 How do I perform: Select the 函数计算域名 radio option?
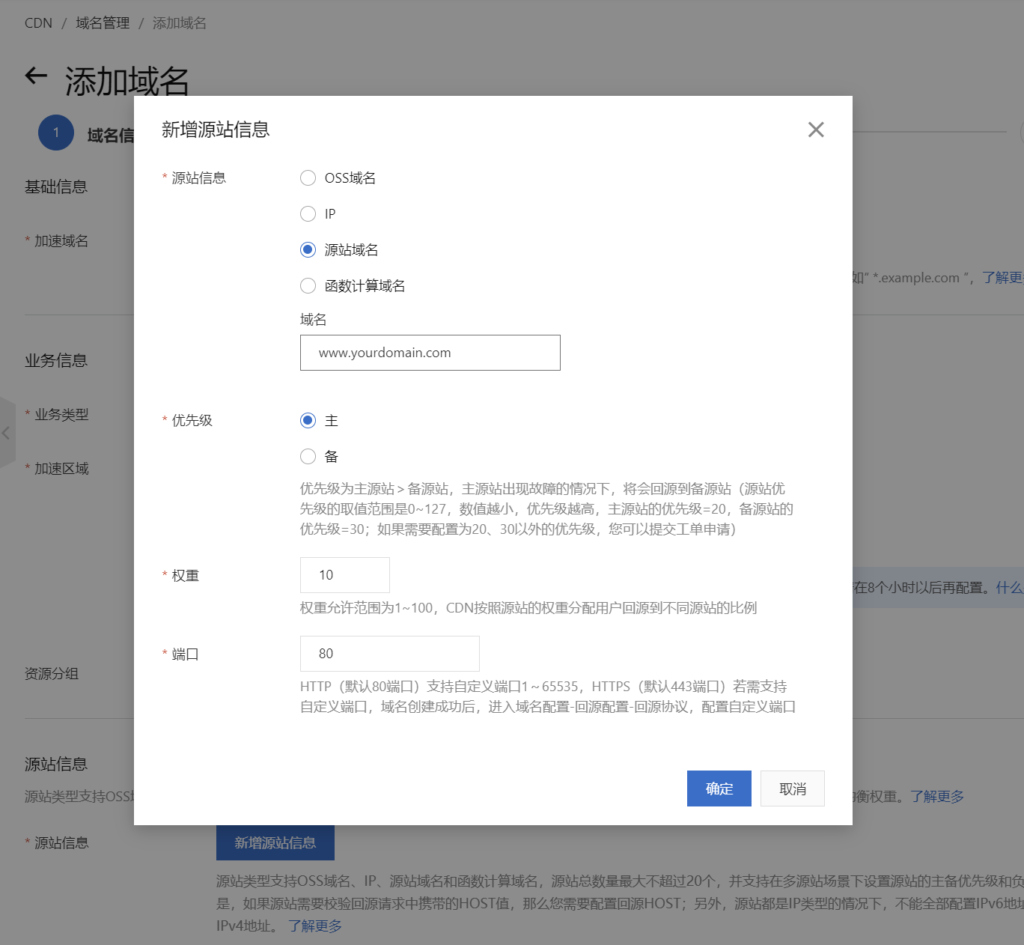308,286
